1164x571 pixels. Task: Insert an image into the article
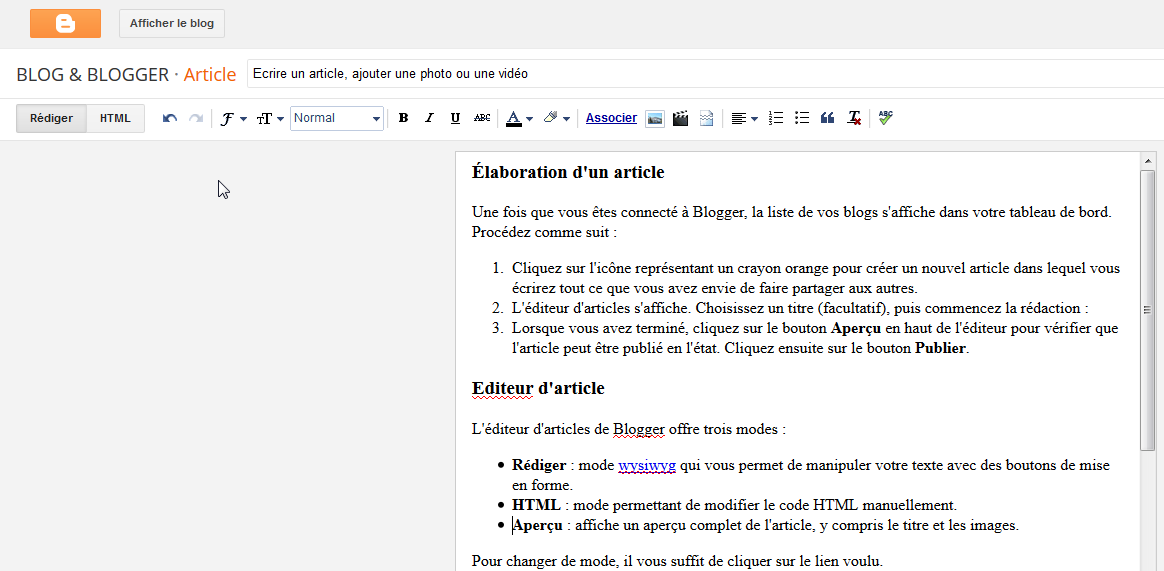[655, 118]
